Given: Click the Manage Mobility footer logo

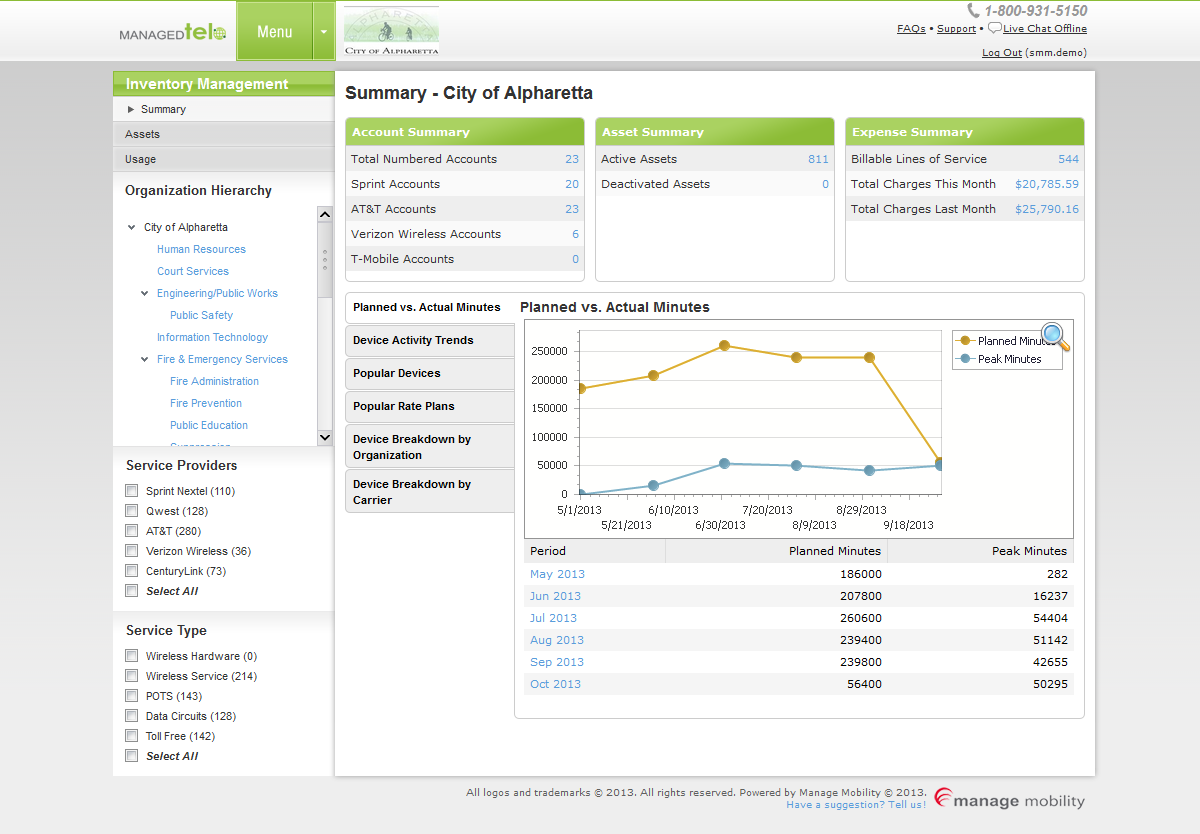Looking at the screenshot, I should click(1009, 799).
